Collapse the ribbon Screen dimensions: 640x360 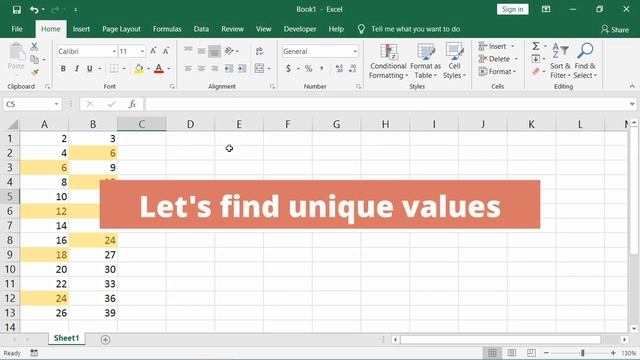(x=632, y=86)
